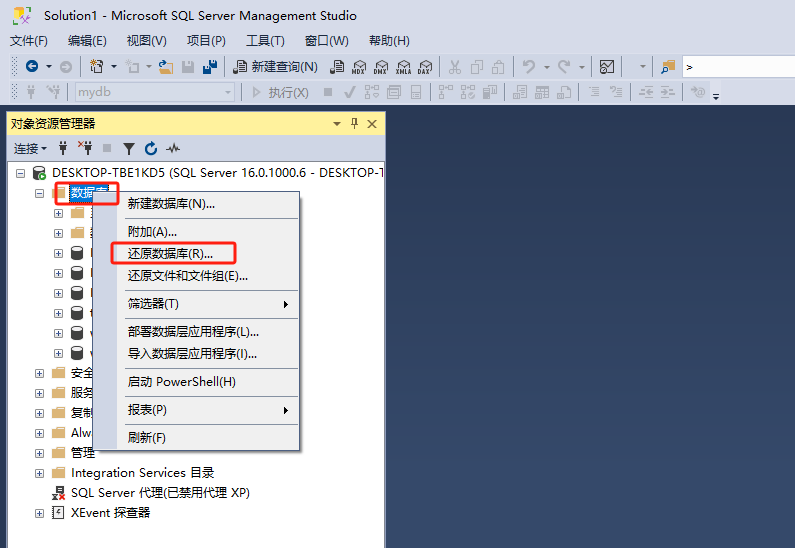
Task: Open the 工具(T) menu
Action: [265, 41]
